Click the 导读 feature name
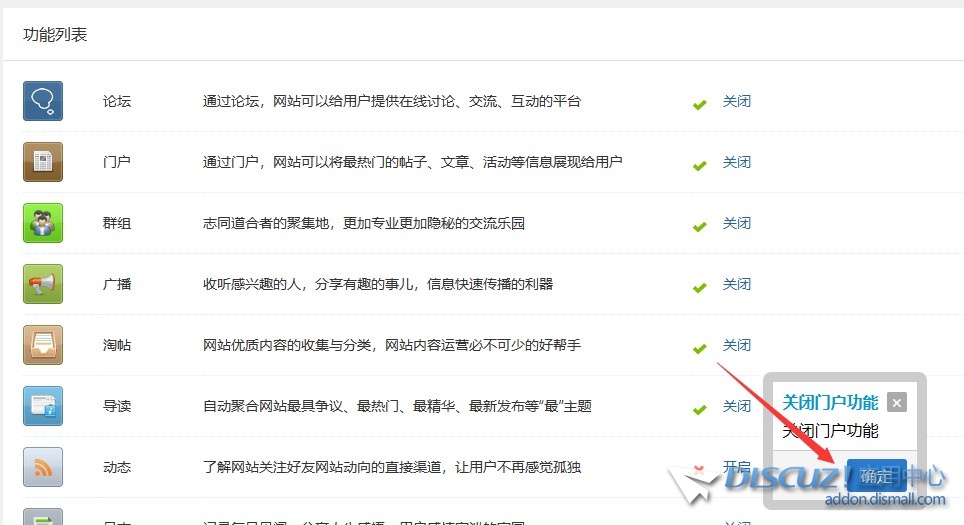Screen dimensions: 964x525 pyautogui.click(x=117, y=406)
